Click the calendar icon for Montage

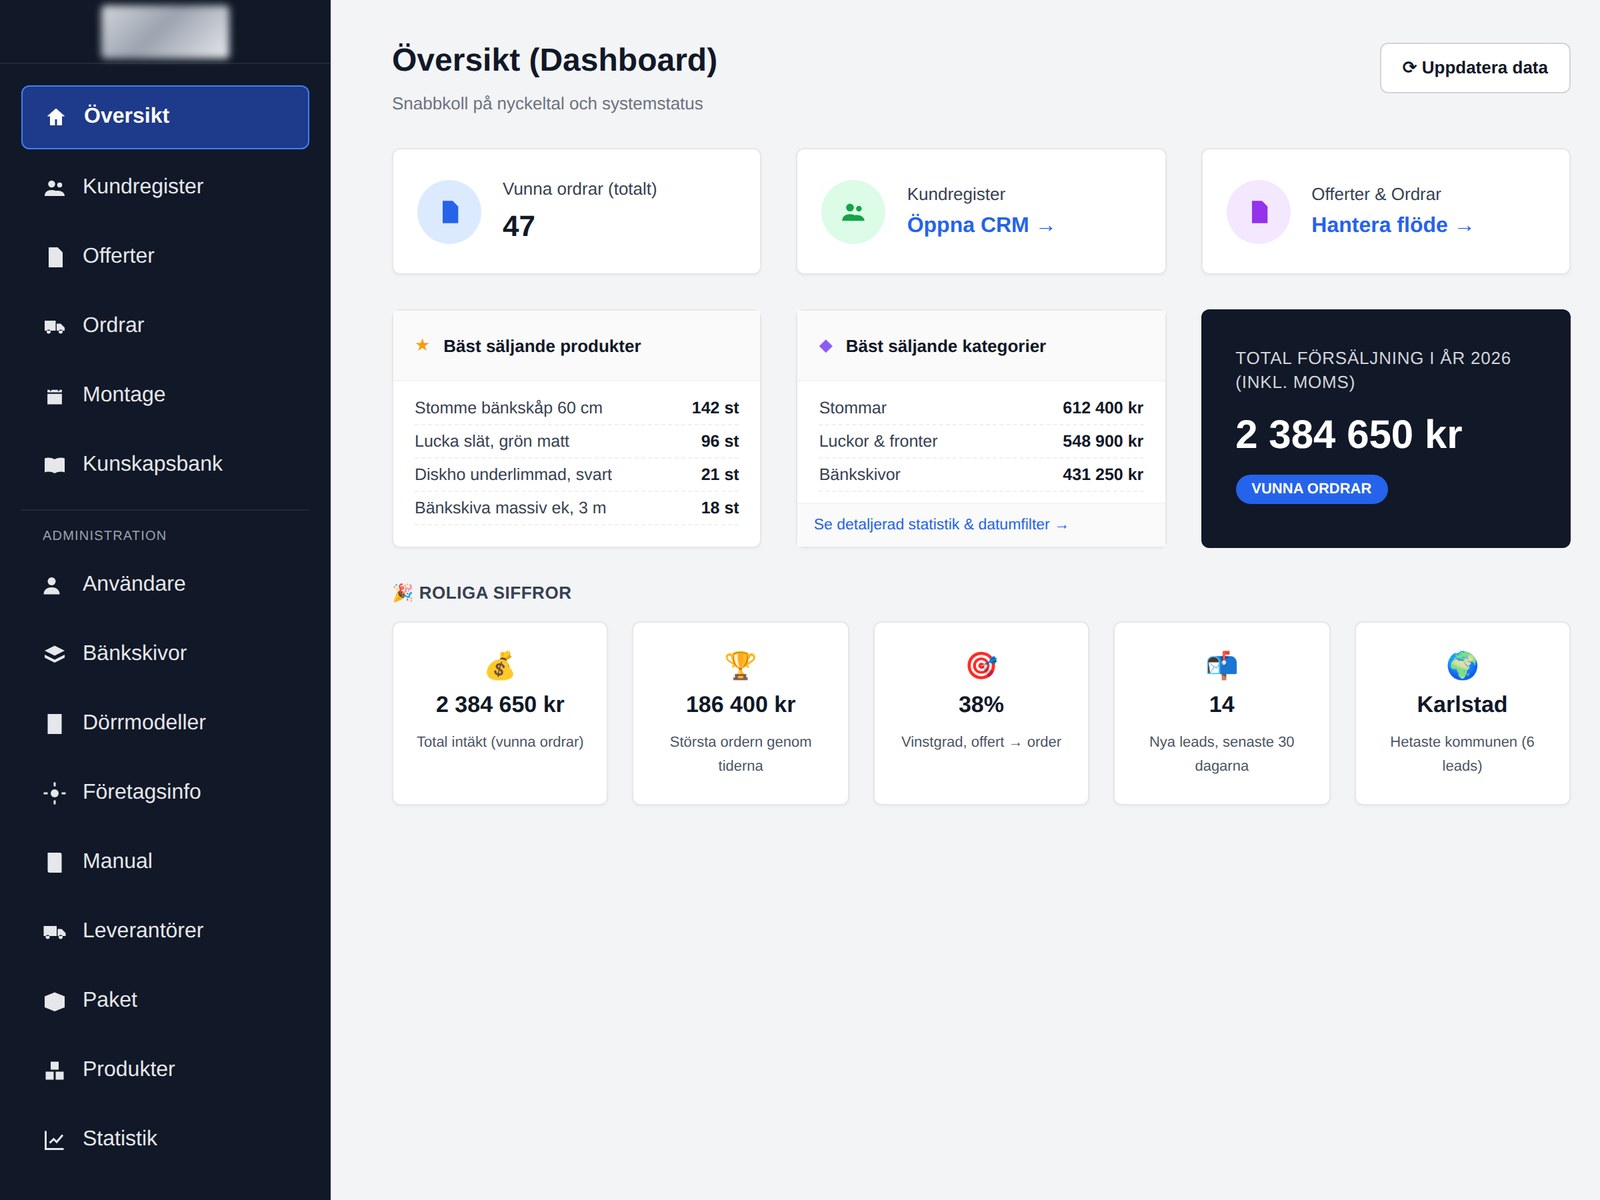(55, 396)
